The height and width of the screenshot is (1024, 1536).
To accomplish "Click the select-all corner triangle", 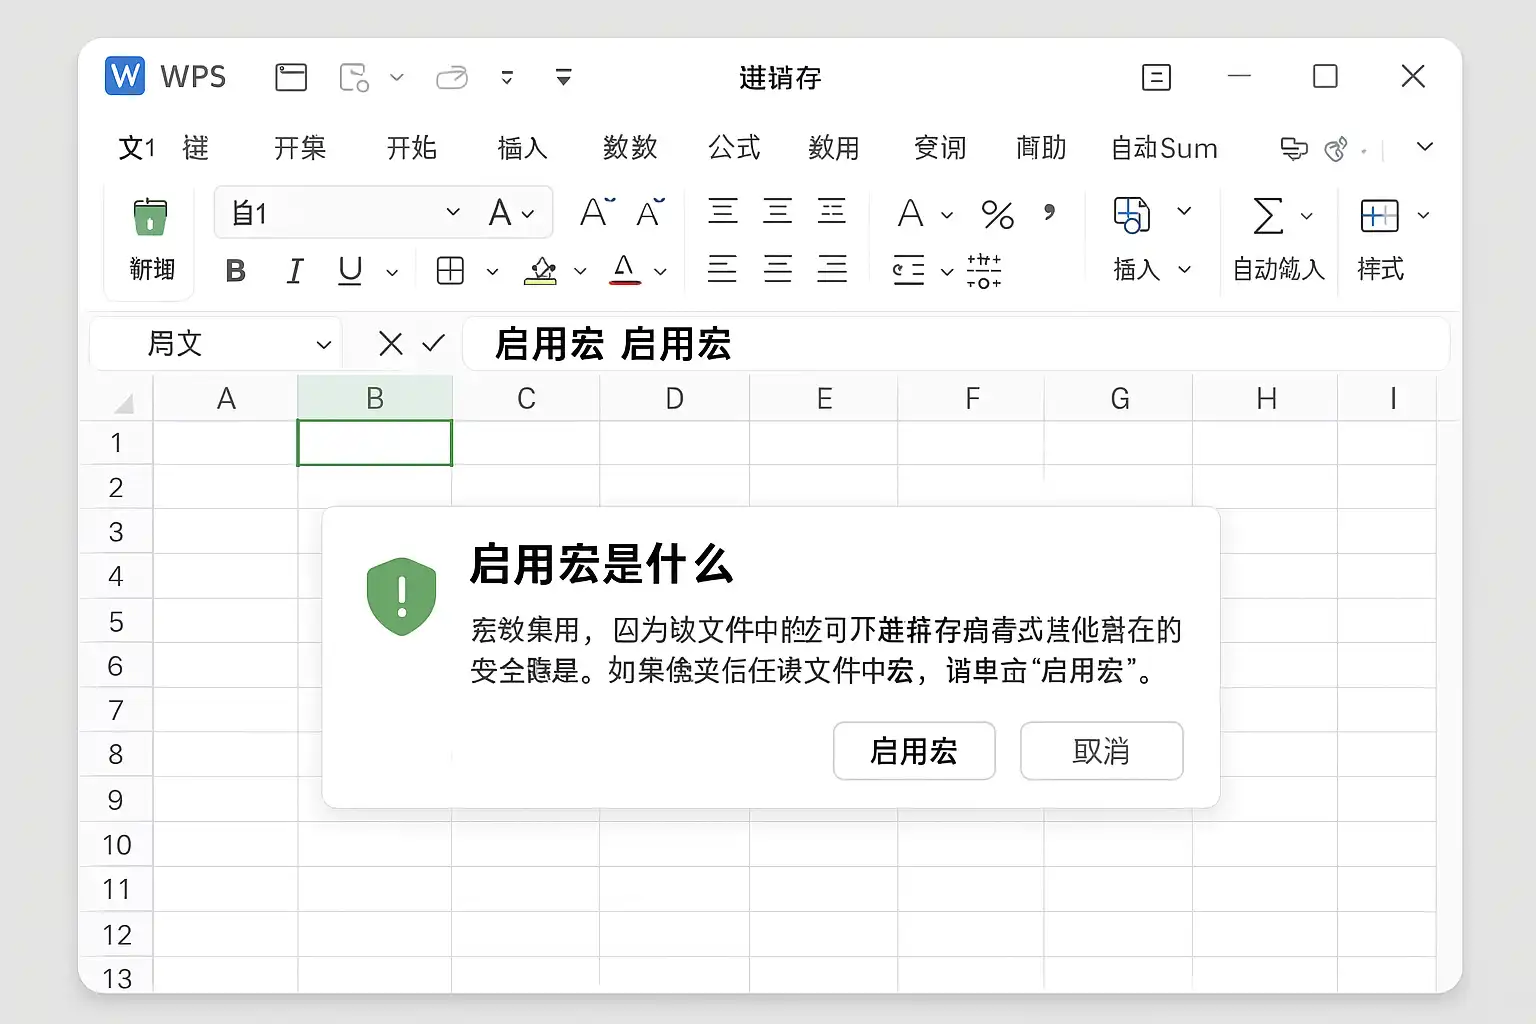I will 123,403.
